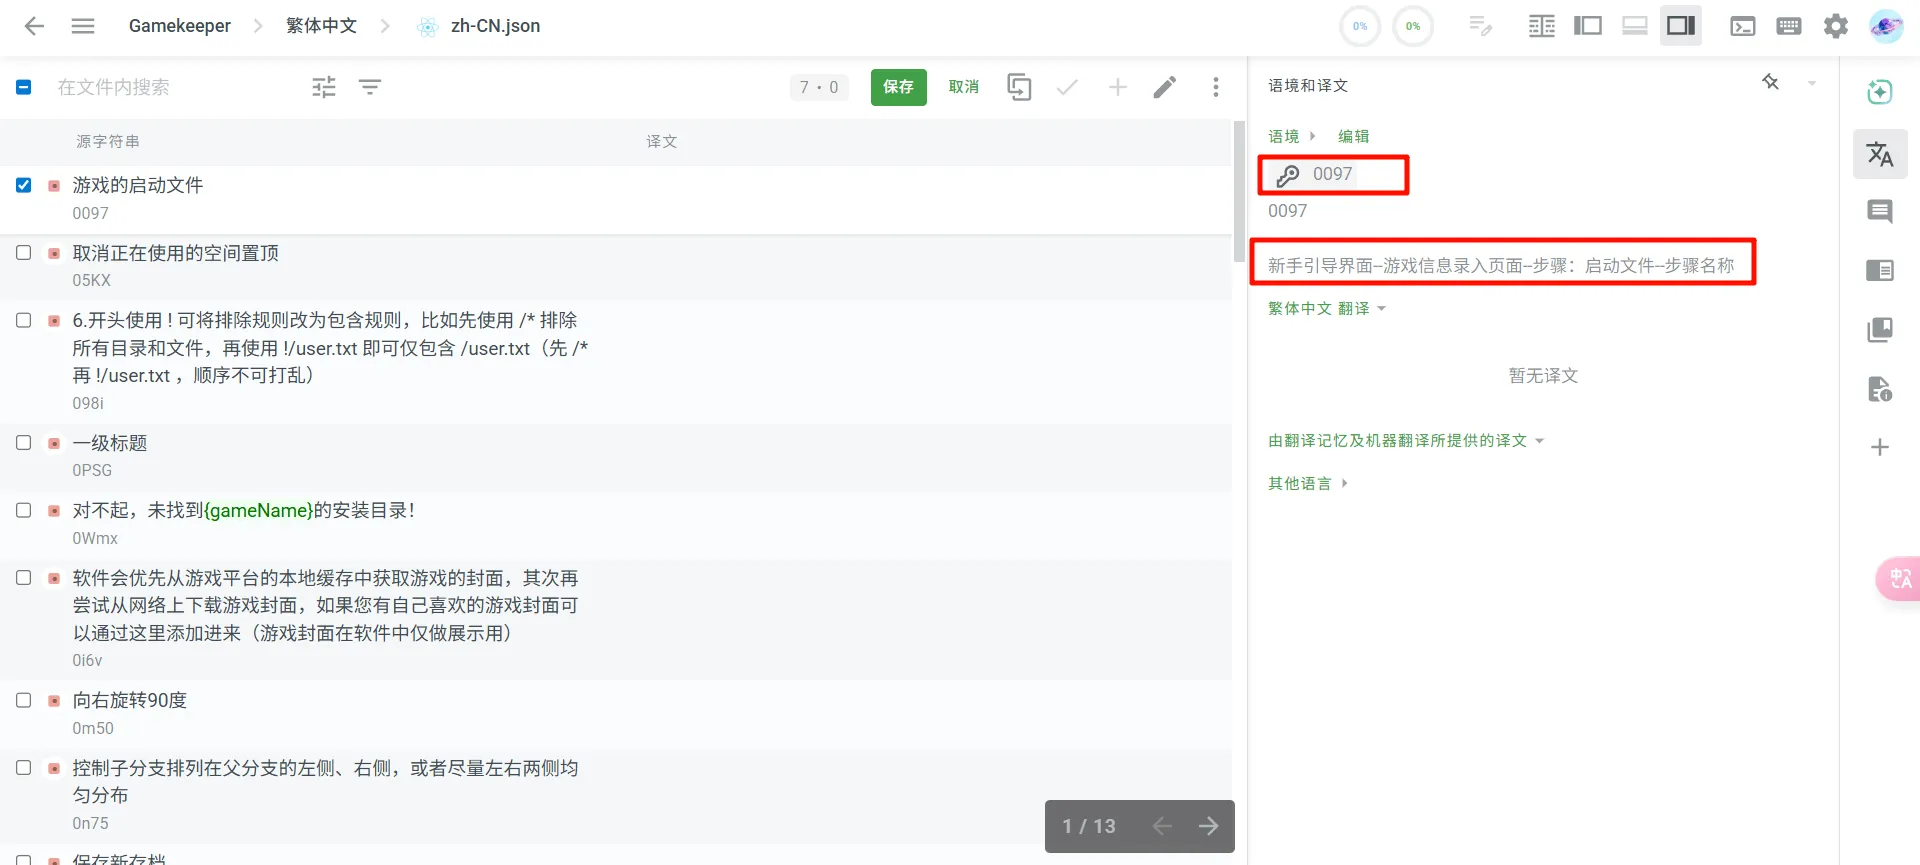Image resolution: width=1920 pixels, height=865 pixels.
Task: Click the 取消 cancel button
Action: coord(963,87)
